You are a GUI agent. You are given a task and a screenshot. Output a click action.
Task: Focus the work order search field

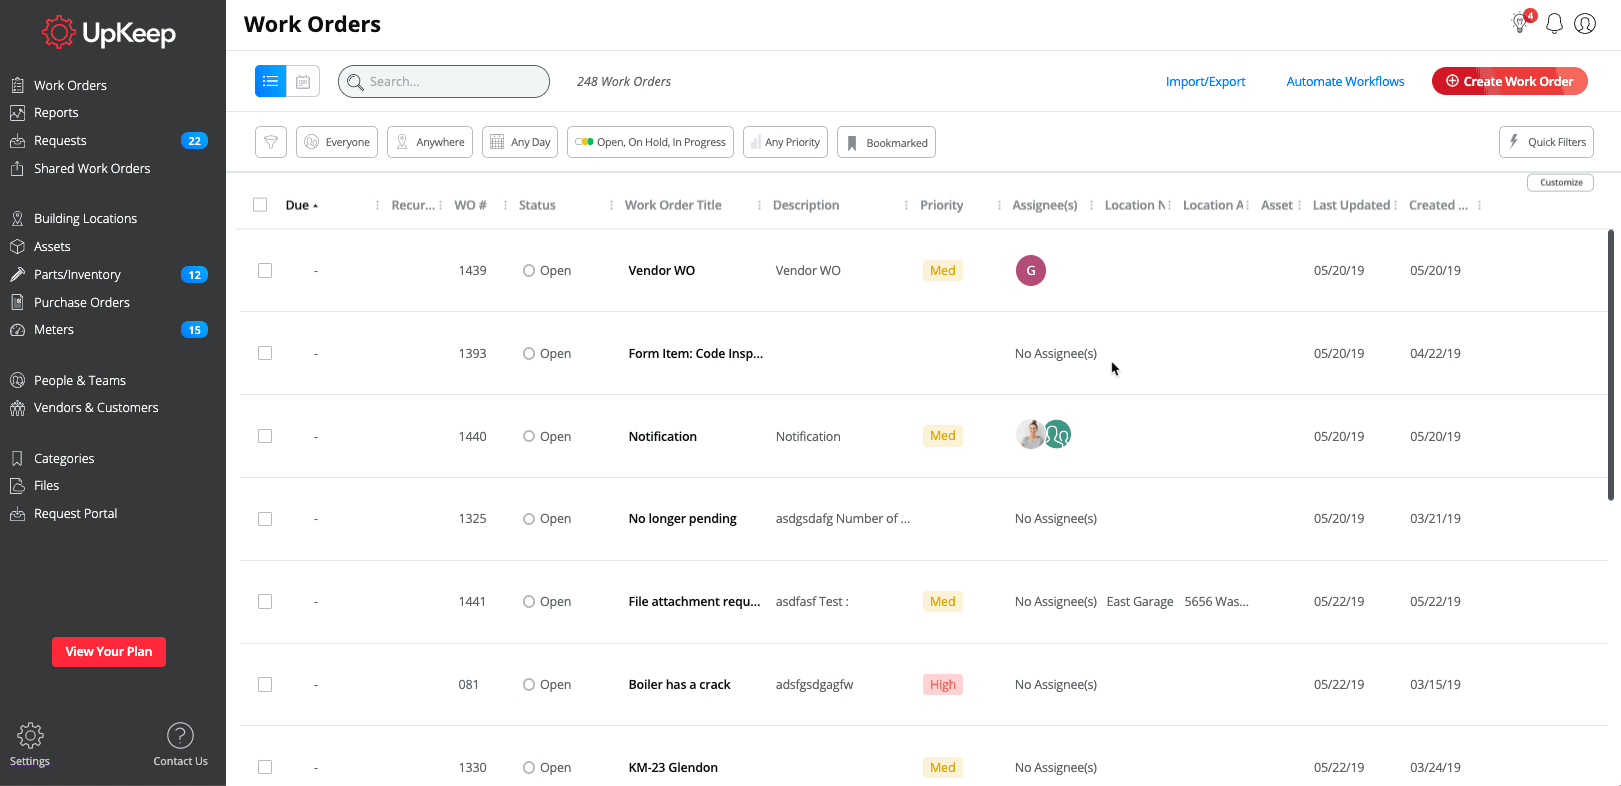[x=444, y=81]
